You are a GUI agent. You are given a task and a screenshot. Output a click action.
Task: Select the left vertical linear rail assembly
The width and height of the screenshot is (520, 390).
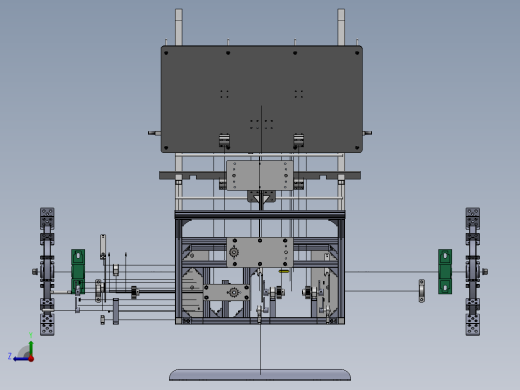[x=47, y=271]
